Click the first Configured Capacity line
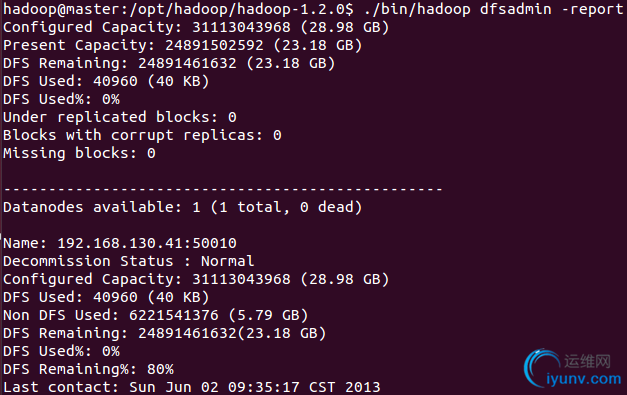Screen dimensions: 627x395 click(196, 27)
